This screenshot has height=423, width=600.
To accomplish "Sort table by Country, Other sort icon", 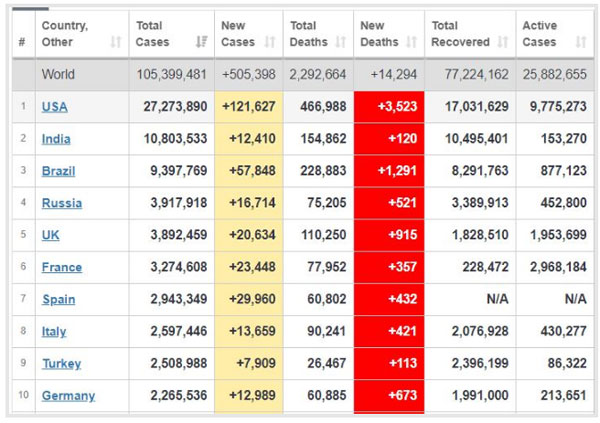I will [115, 42].
